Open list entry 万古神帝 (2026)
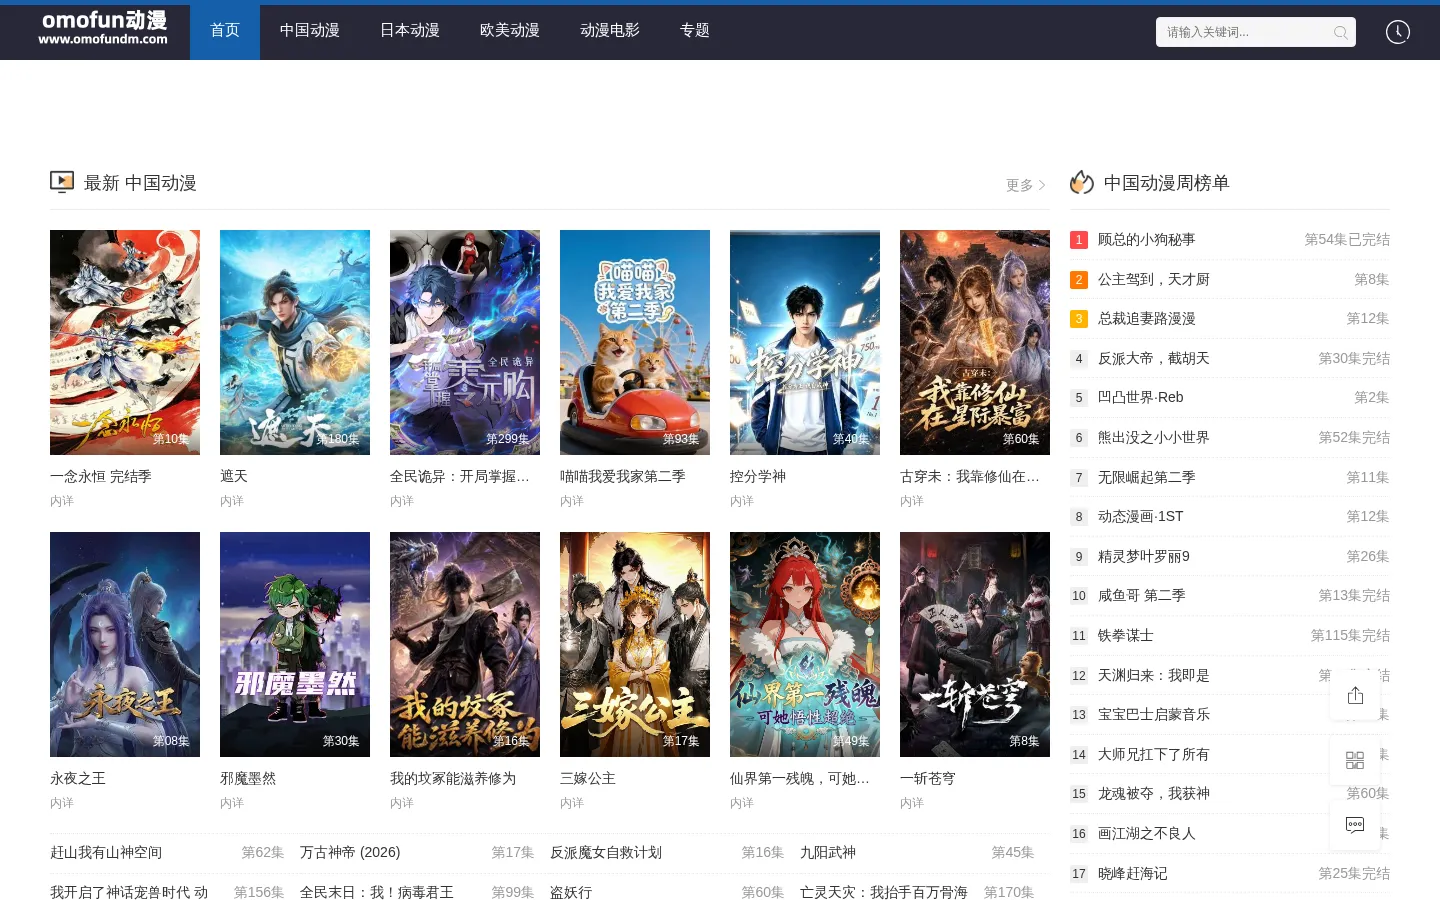The width and height of the screenshot is (1440, 900). [x=350, y=852]
